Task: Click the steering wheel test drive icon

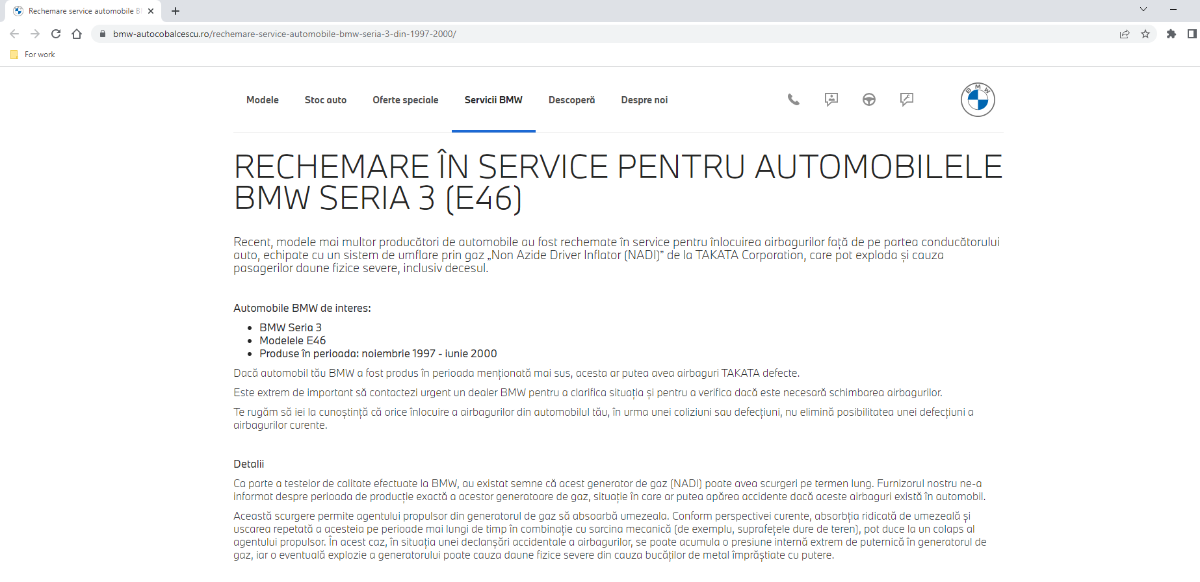Action: [869, 100]
